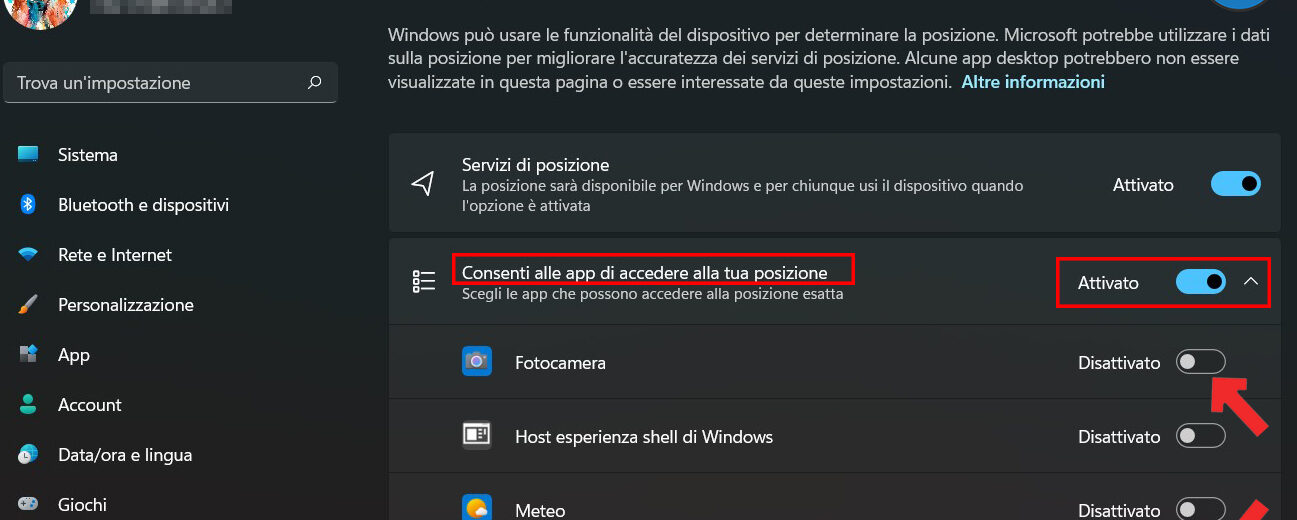Open the Account settings section

89,405
